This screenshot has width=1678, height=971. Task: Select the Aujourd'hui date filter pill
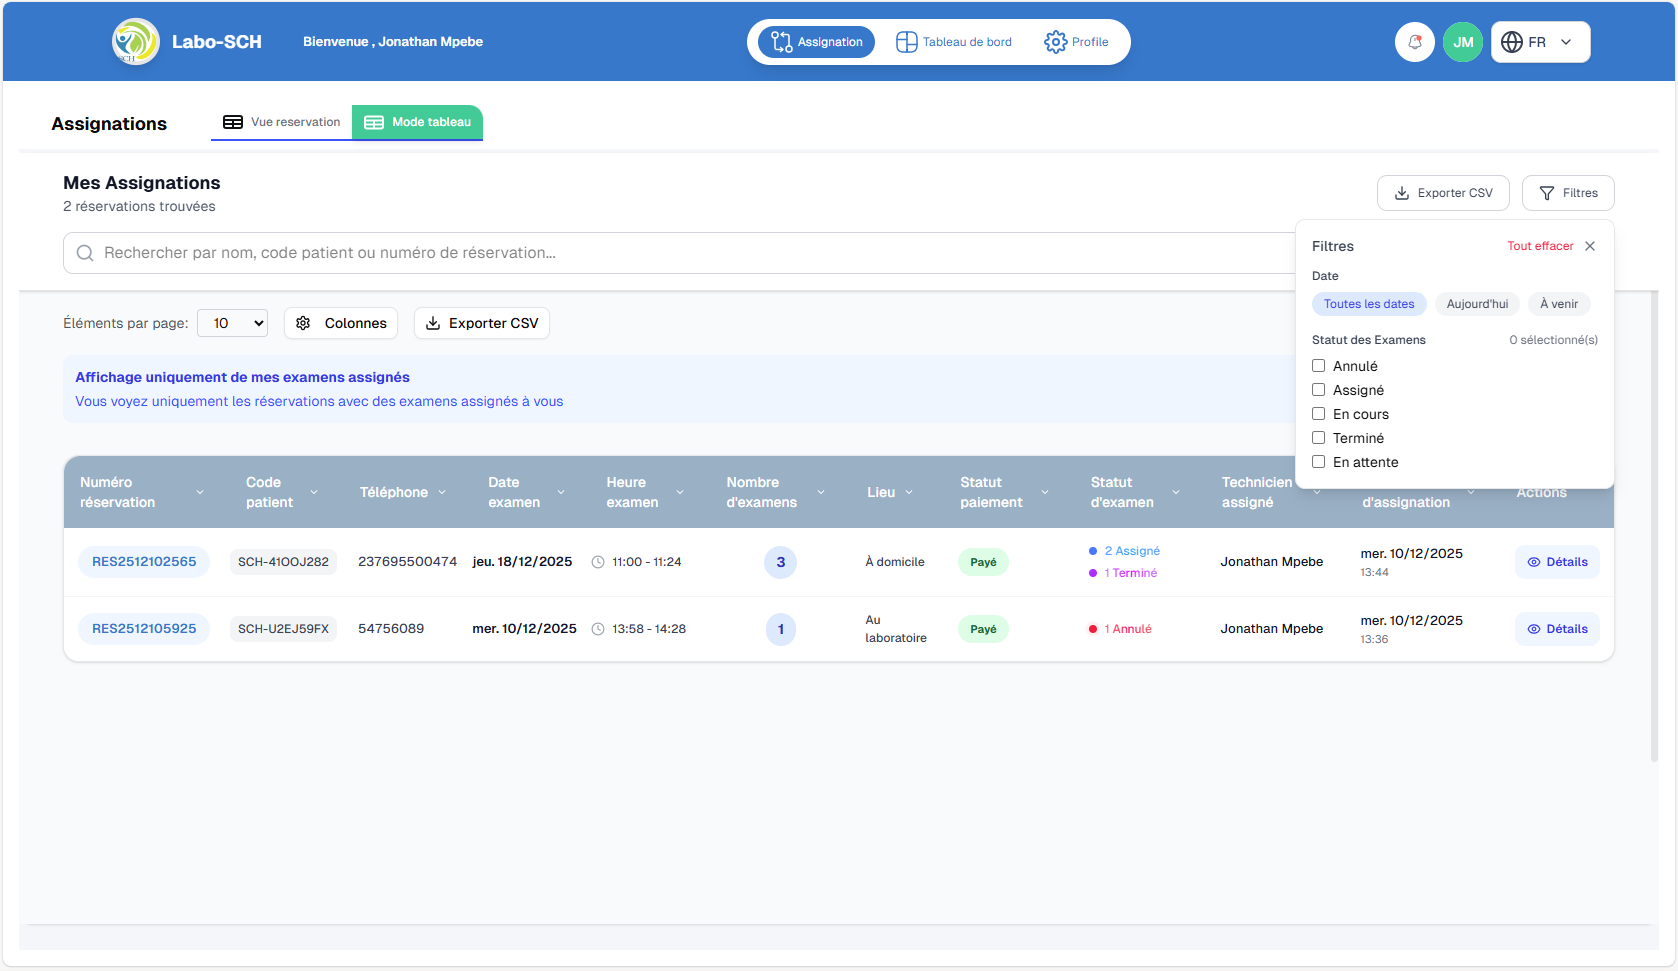pyautogui.click(x=1477, y=303)
